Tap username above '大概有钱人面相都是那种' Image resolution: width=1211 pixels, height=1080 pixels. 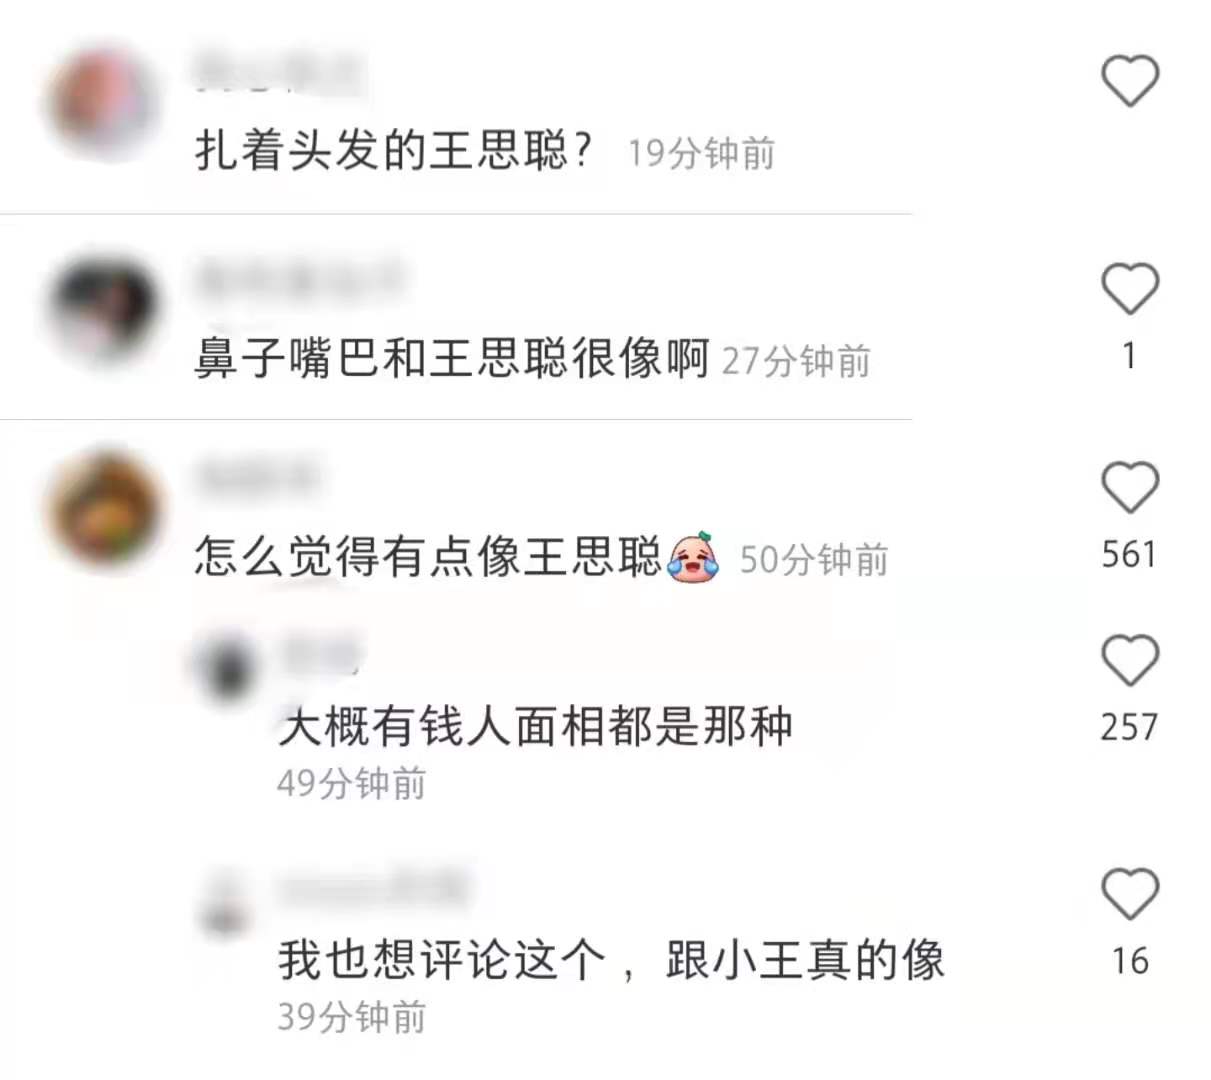tap(318, 655)
